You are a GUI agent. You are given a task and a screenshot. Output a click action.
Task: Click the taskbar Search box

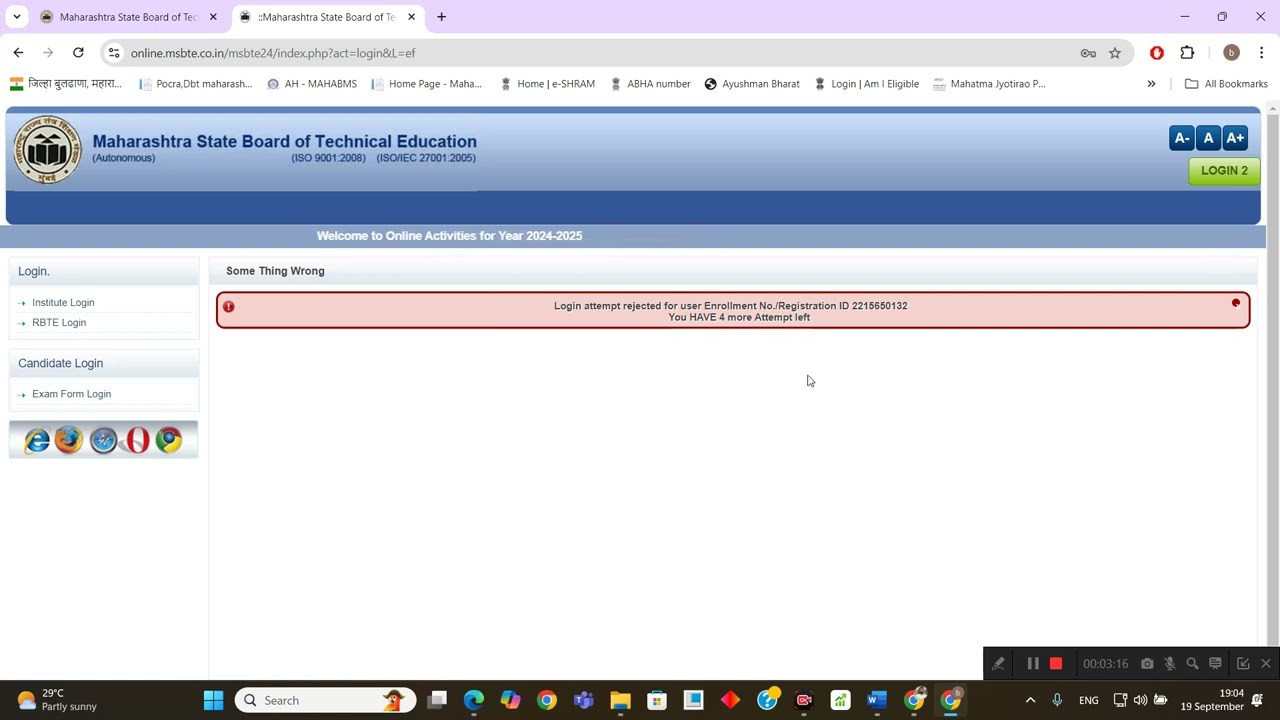click(326, 700)
